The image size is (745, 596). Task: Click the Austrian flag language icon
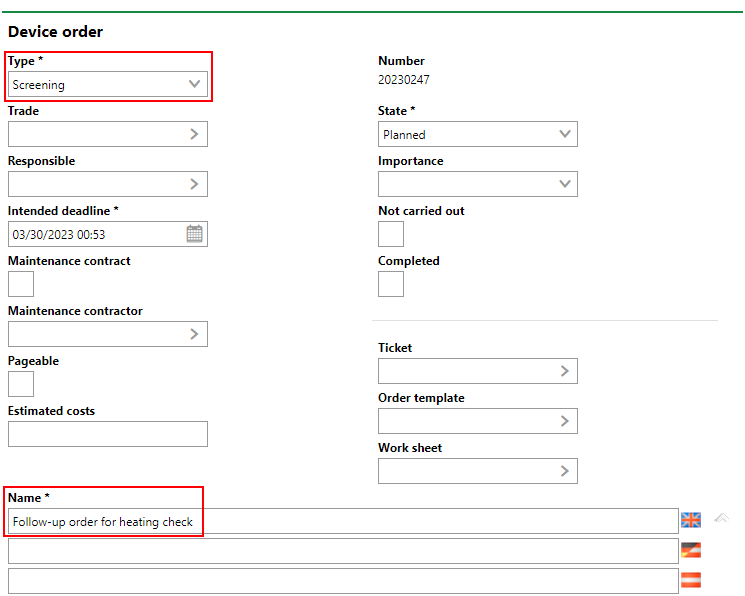pyautogui.click(x=691, y=580)
